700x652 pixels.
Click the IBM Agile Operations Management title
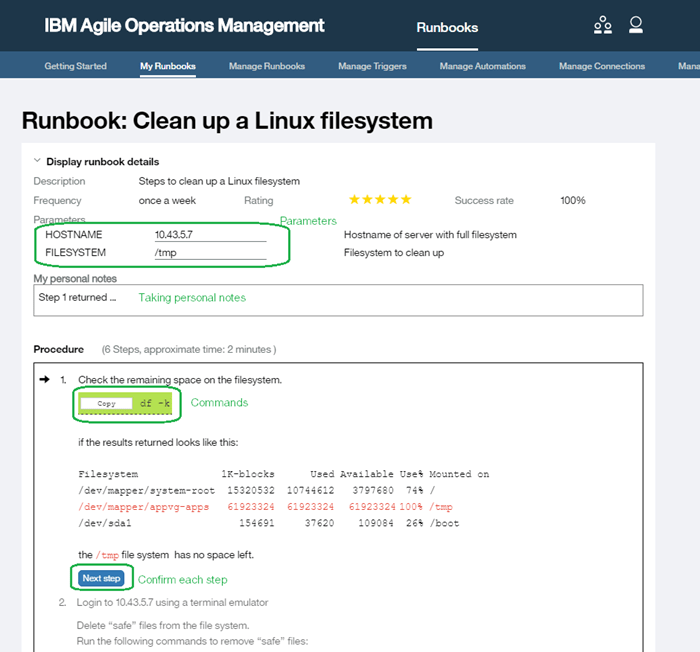[x=184, y=26]
